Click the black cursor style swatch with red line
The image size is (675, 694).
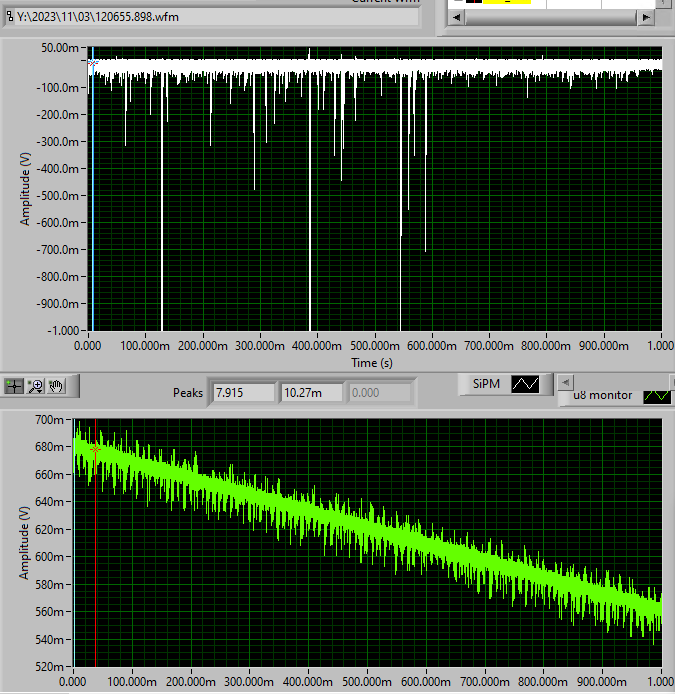474,2
